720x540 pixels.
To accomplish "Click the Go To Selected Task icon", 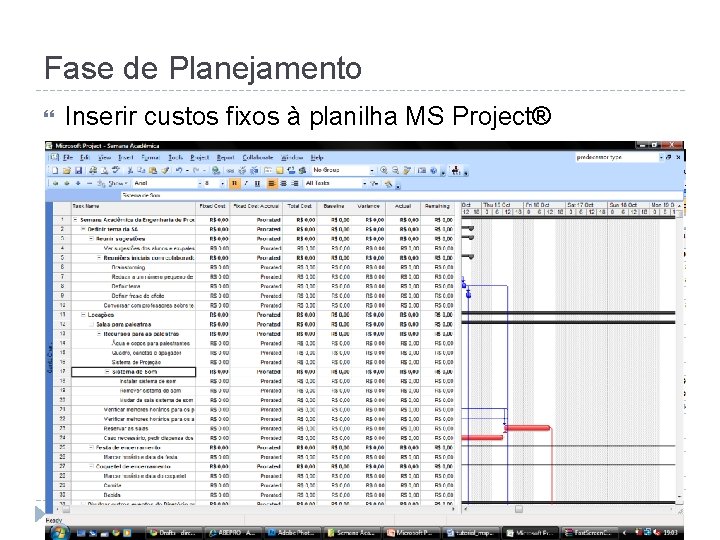I will pyautogui.click(x=407, y=171).
